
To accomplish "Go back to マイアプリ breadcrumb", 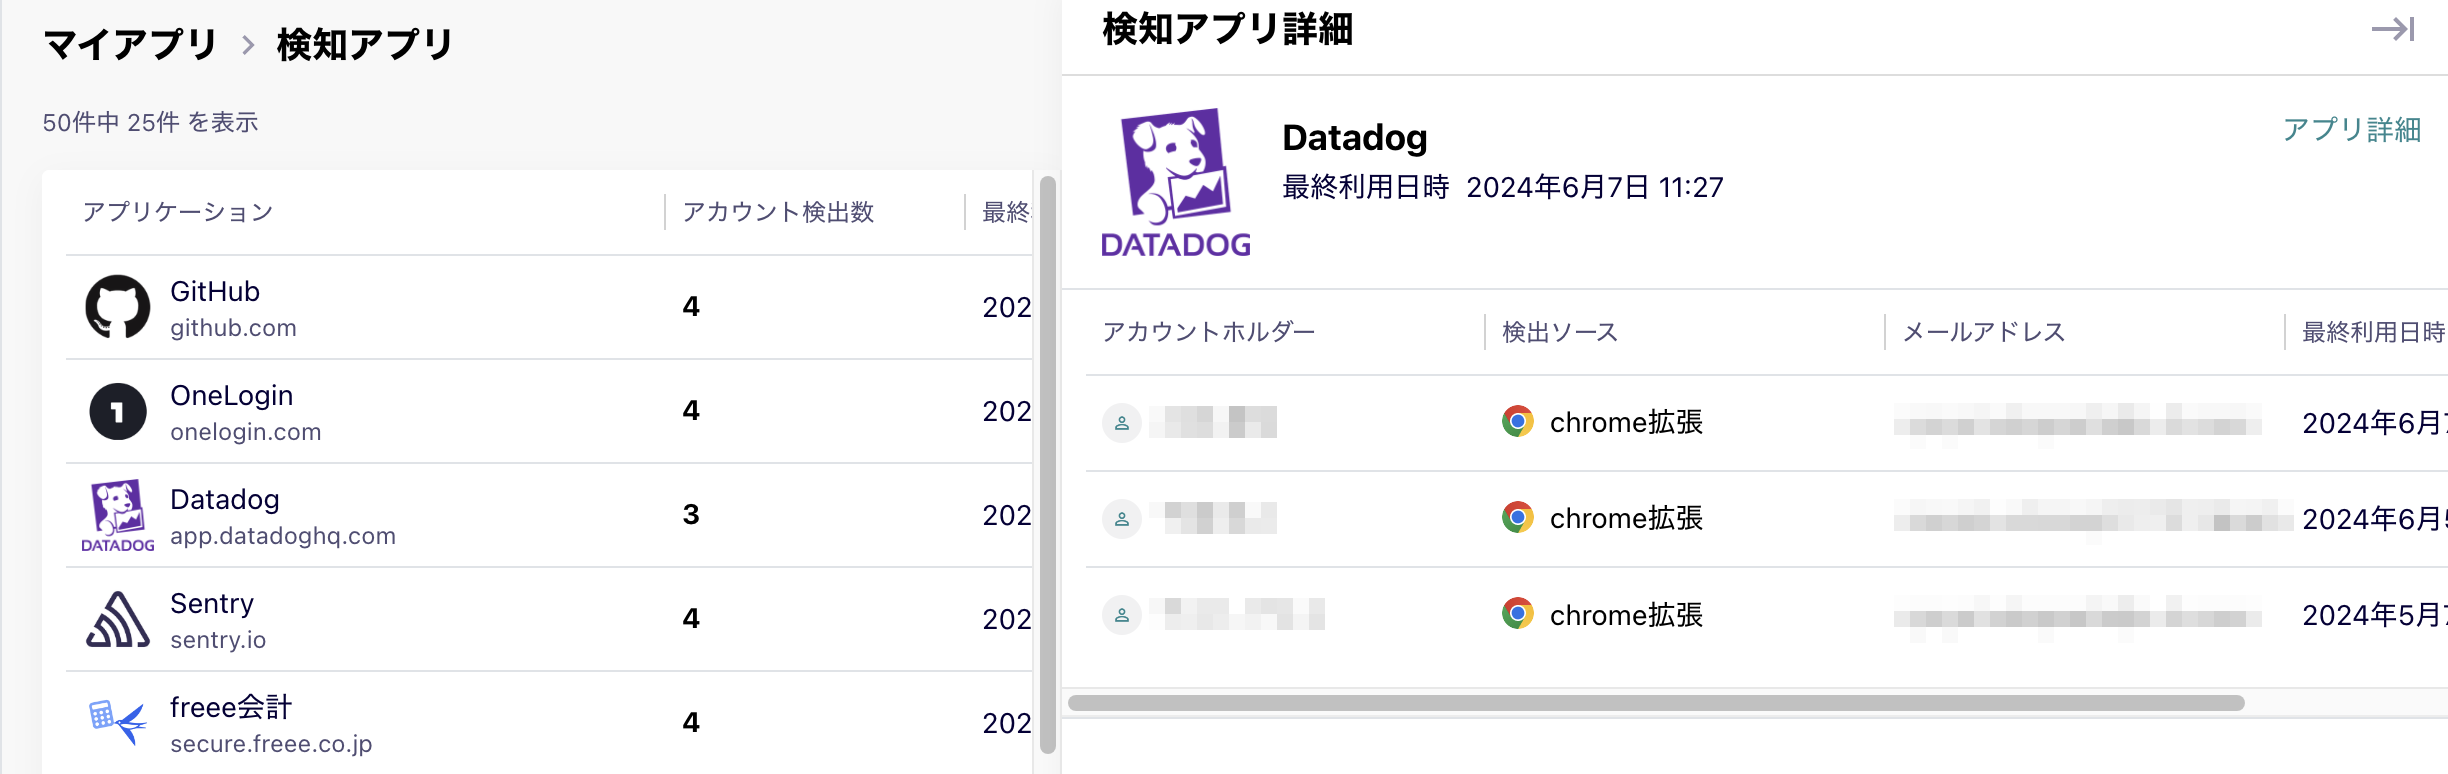I will [131, 45].
